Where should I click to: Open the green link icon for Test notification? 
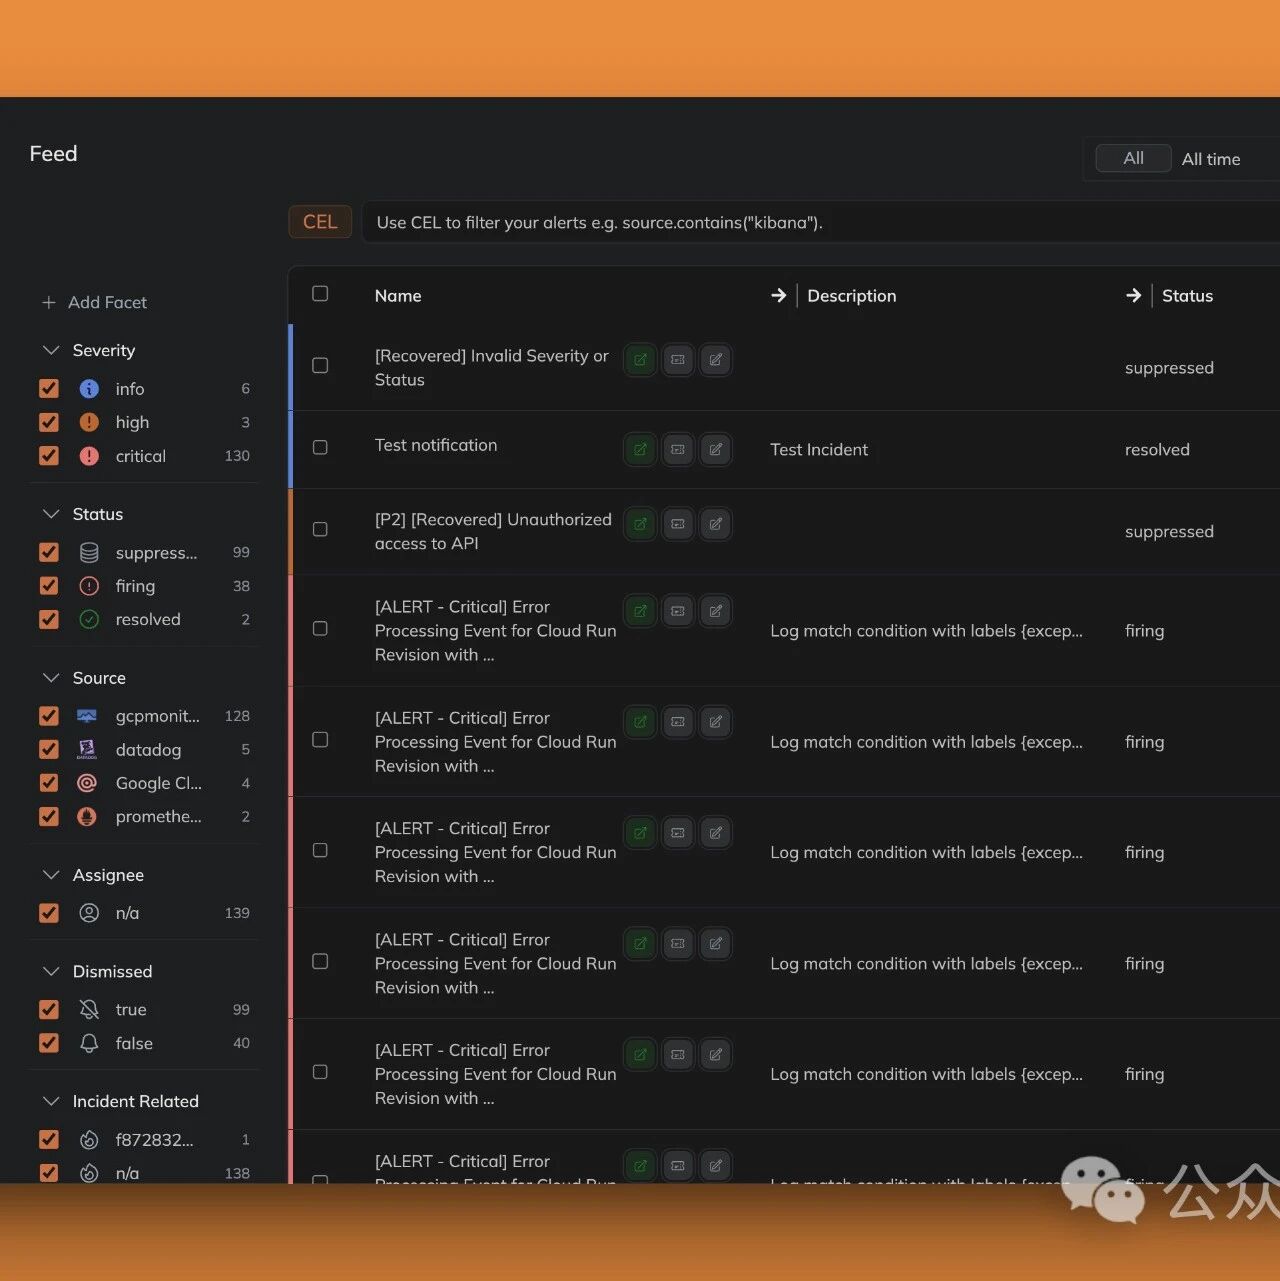640,450
